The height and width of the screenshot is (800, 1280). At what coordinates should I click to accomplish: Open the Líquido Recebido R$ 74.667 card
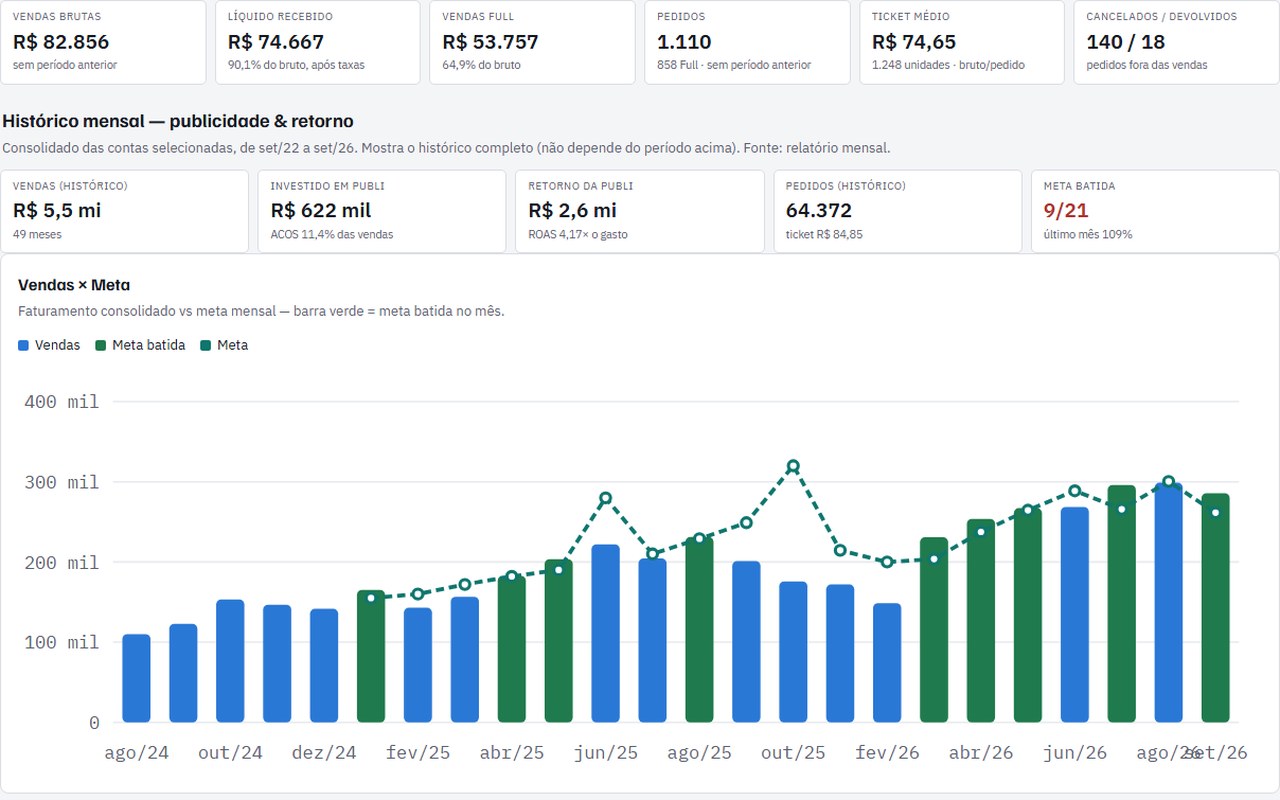(317, 42)
